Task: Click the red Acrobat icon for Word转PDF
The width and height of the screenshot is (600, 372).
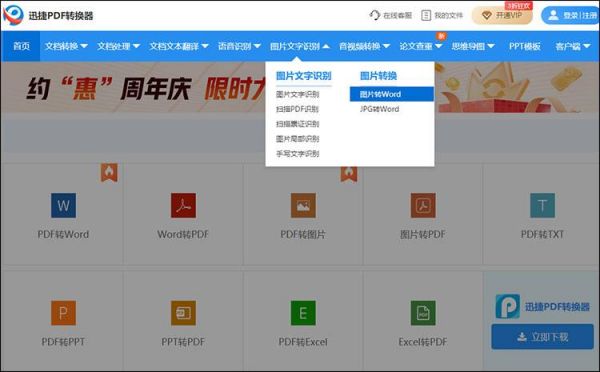Action: tap(183, 206)
